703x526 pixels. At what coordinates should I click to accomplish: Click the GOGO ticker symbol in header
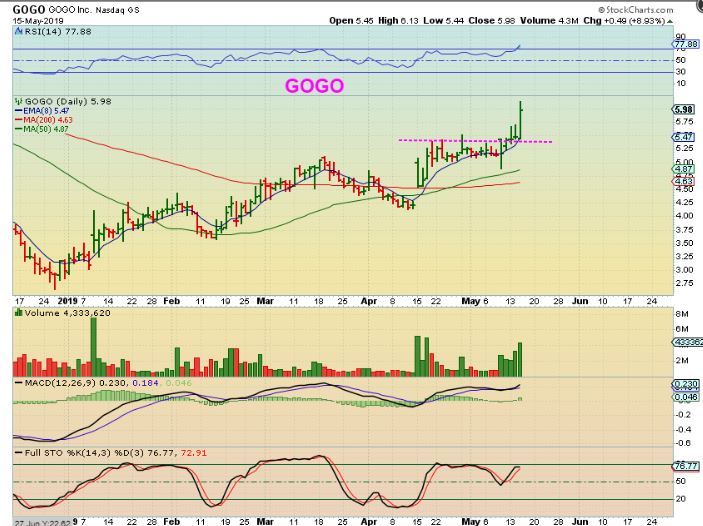point(29,9)
